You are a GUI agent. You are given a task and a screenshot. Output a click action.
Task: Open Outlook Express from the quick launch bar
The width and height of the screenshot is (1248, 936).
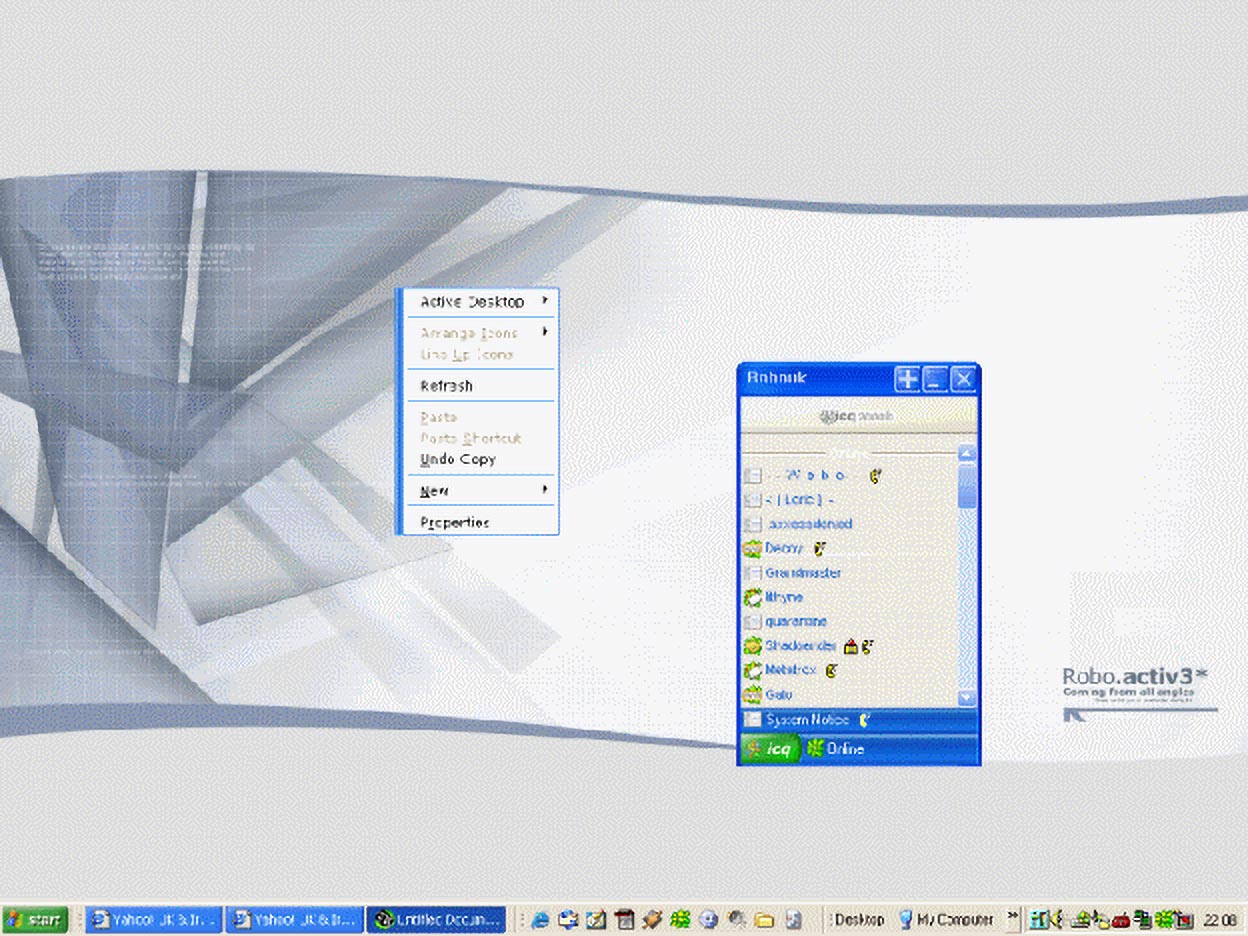point(567,920)
